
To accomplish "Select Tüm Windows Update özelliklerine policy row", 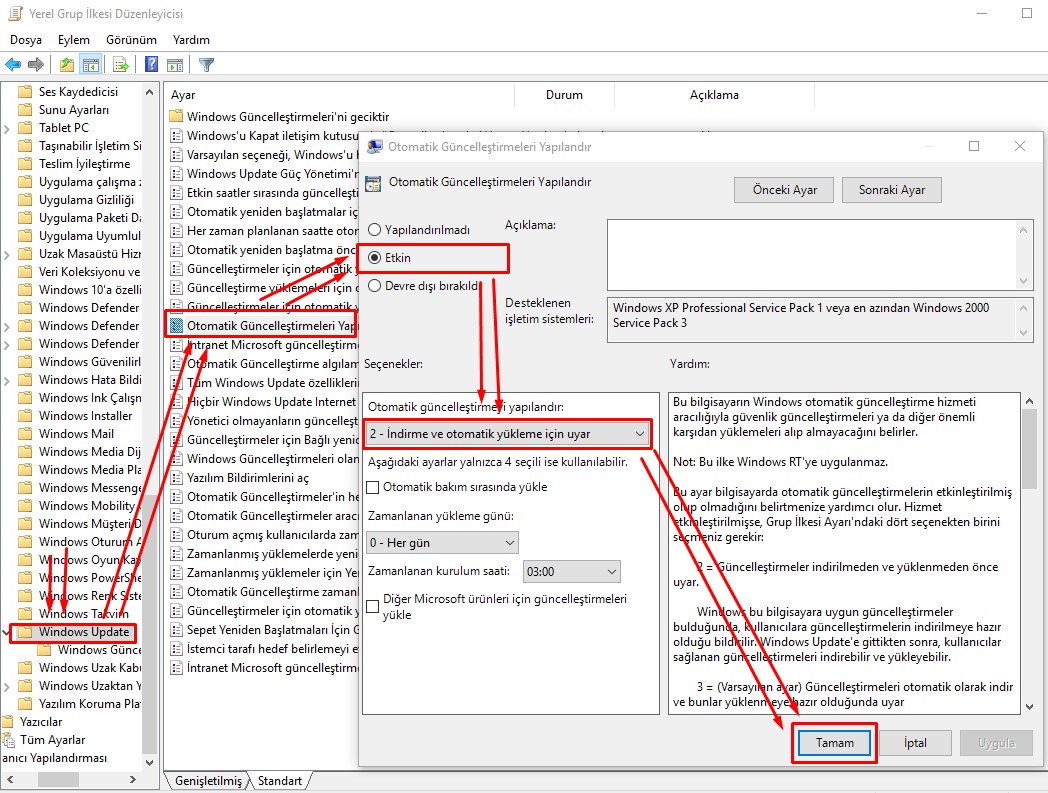I will (264, 383).
